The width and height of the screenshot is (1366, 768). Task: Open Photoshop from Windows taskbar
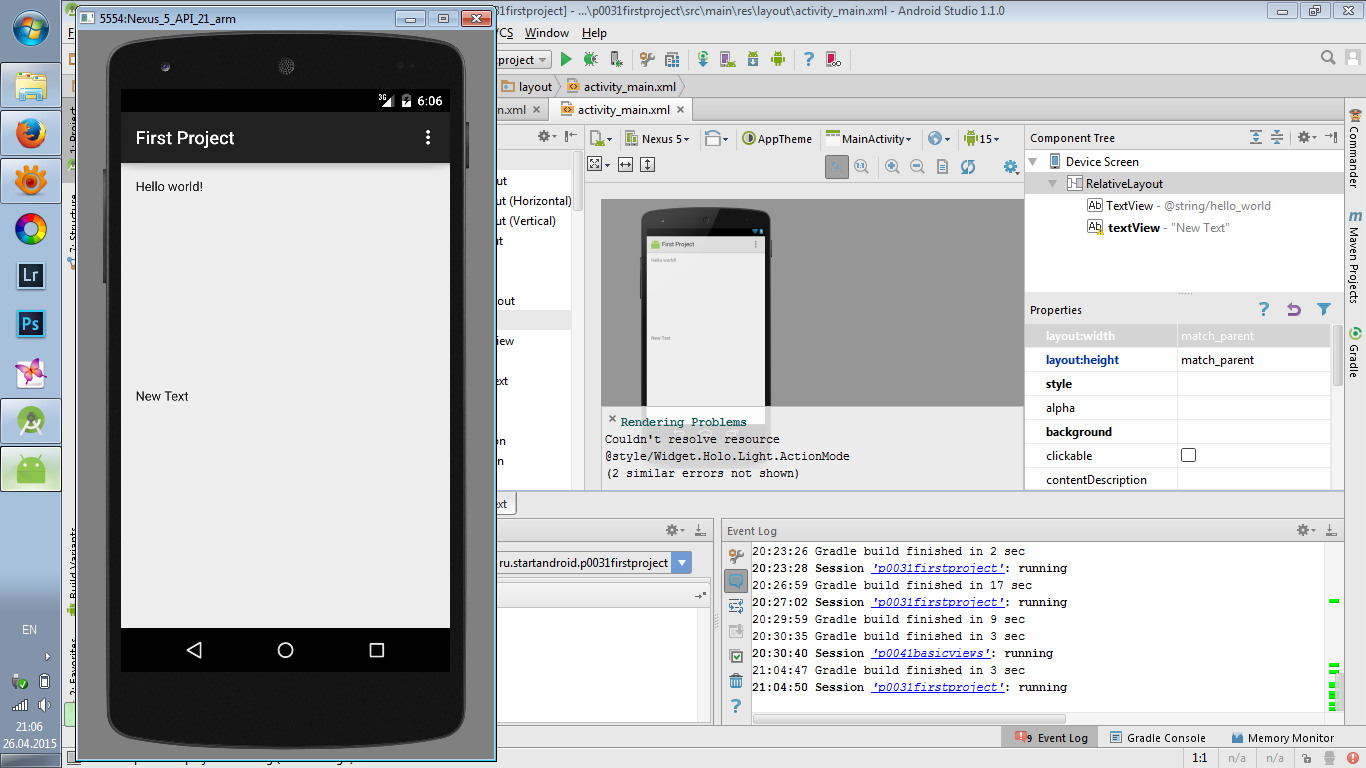pos(31,324)
